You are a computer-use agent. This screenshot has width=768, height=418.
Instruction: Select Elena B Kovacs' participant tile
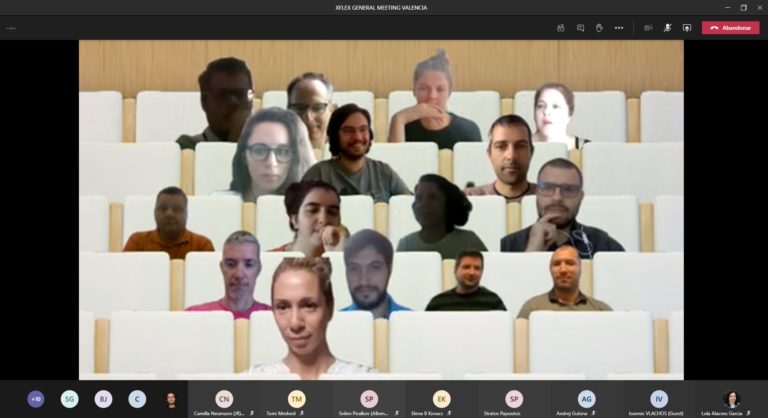click(441, 399)
